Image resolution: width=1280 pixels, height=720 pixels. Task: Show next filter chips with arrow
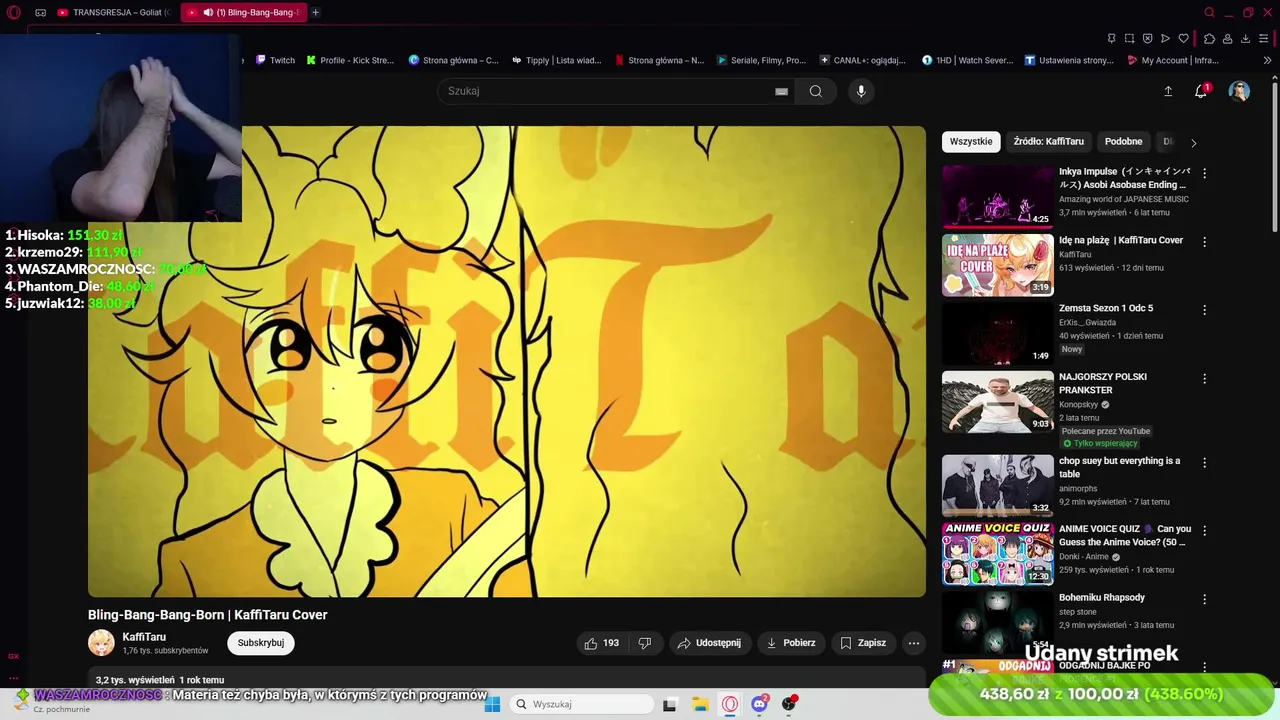pos(1193,142)
